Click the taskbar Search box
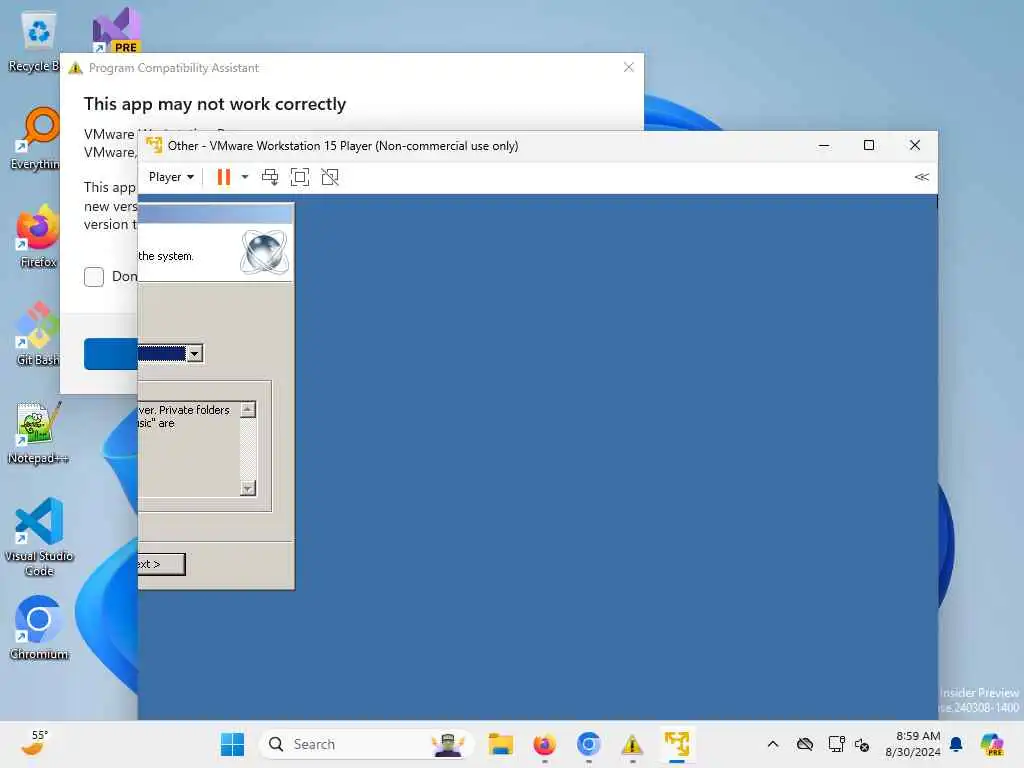 pyautogui.click(x=366, y=744)
